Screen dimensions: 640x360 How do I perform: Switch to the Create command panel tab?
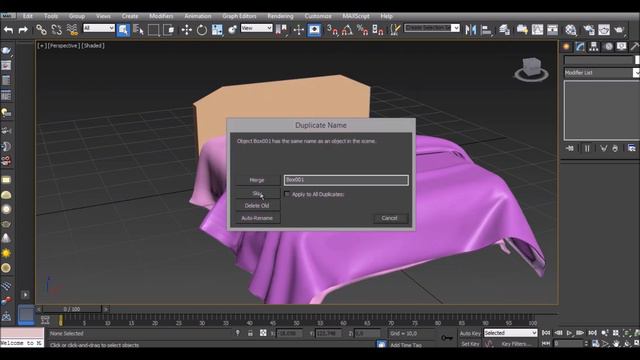[567, 47]
